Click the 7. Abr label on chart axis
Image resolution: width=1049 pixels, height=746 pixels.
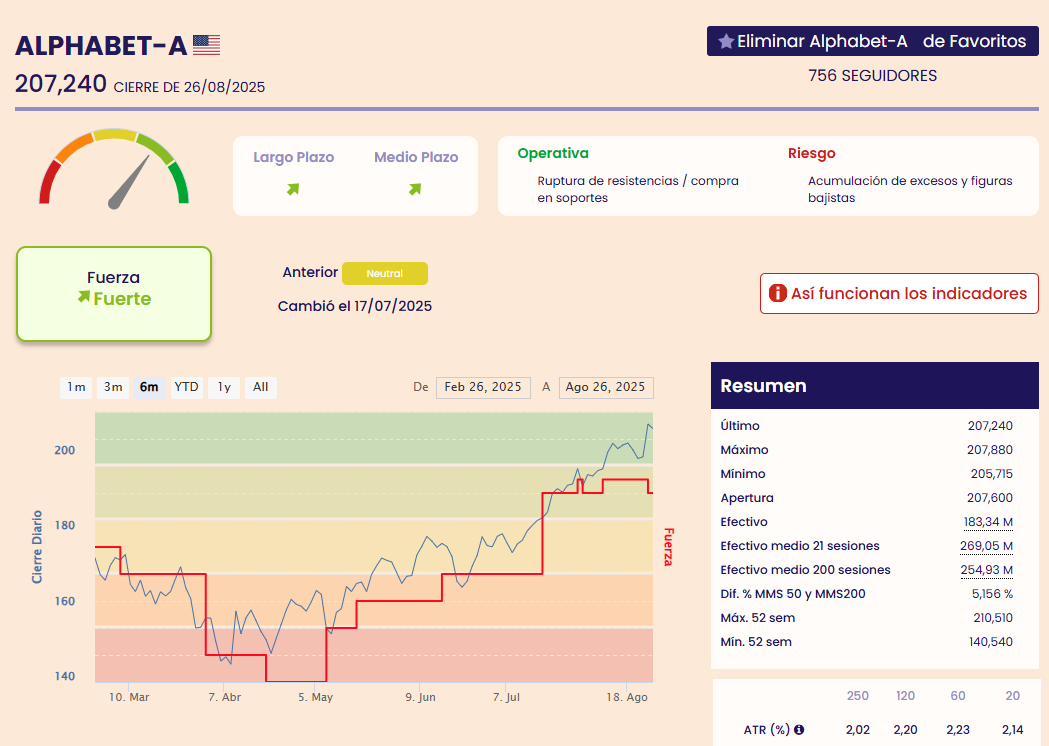[x=225, y=697]
